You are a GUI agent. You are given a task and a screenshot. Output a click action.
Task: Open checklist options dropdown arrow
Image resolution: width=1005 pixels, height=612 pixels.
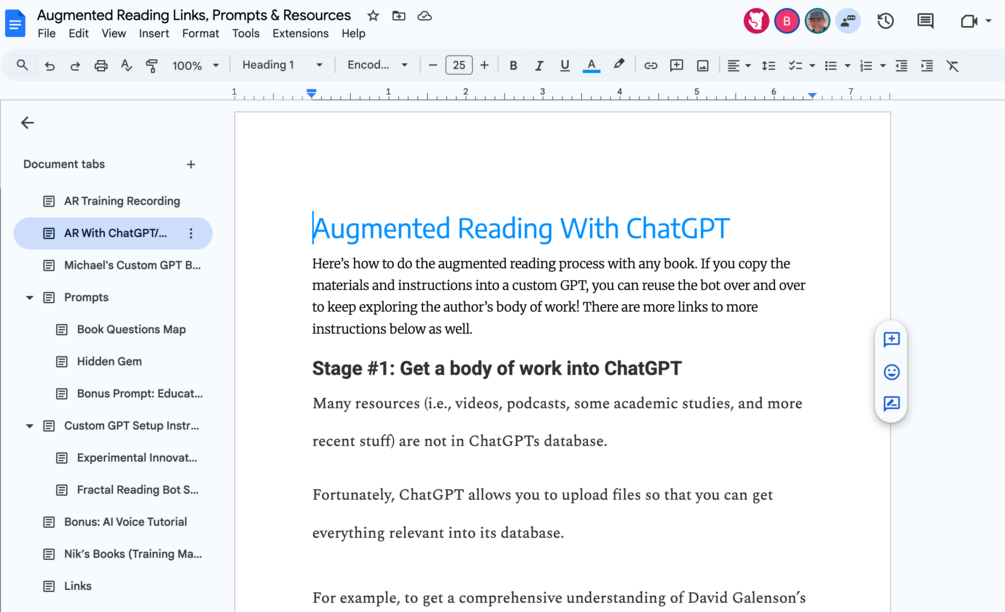click(x=812, y=65)
